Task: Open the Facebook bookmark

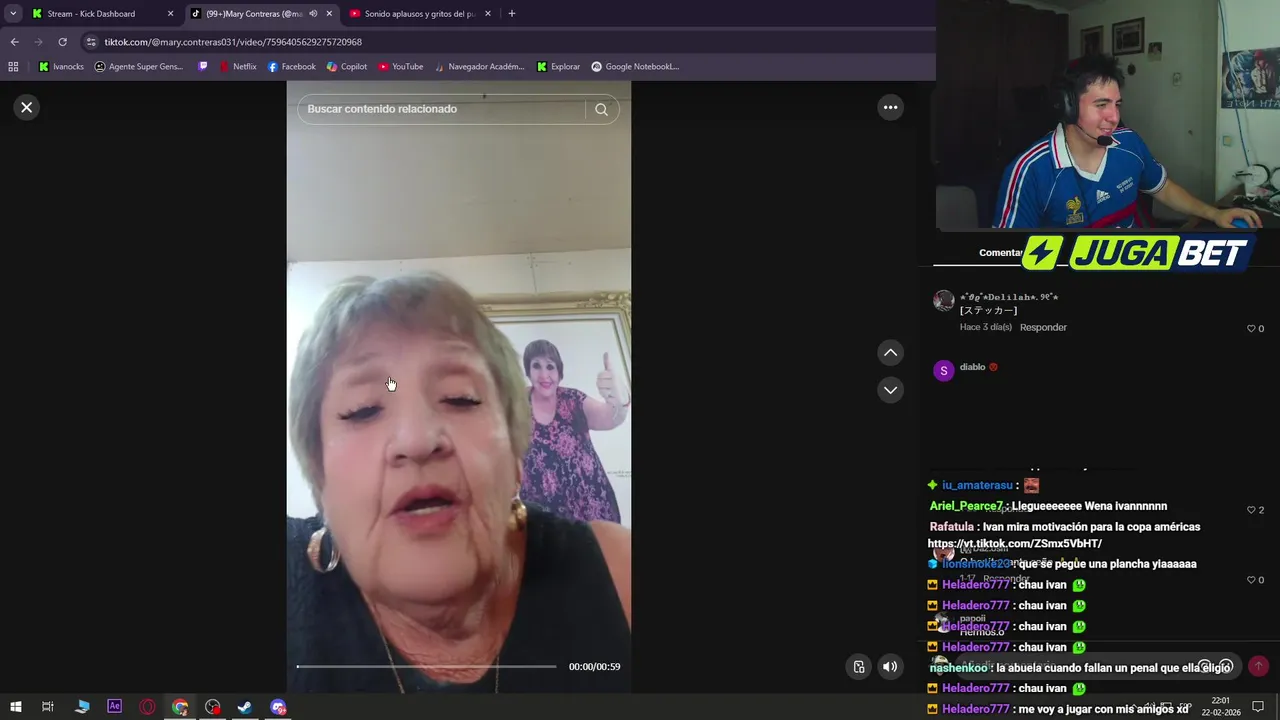Action: [291, 67]
